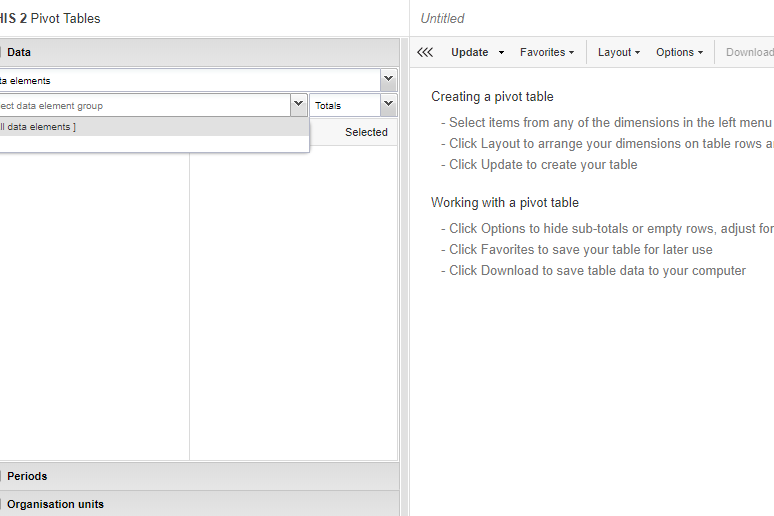Click inside the data elements type field
The image size is (774, 516).
pos(180,80)
